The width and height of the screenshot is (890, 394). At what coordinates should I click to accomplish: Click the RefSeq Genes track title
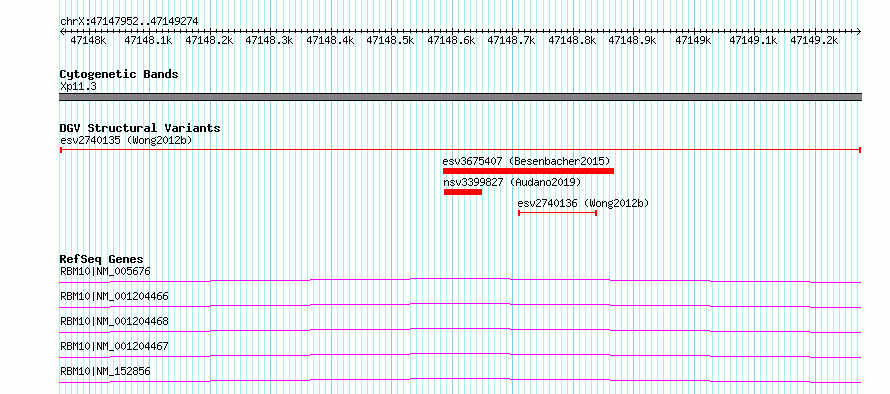(x=102, y=259)
